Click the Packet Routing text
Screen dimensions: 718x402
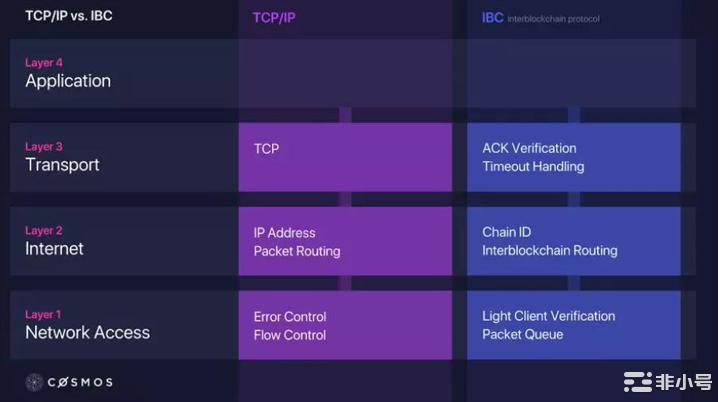point(297,251)
